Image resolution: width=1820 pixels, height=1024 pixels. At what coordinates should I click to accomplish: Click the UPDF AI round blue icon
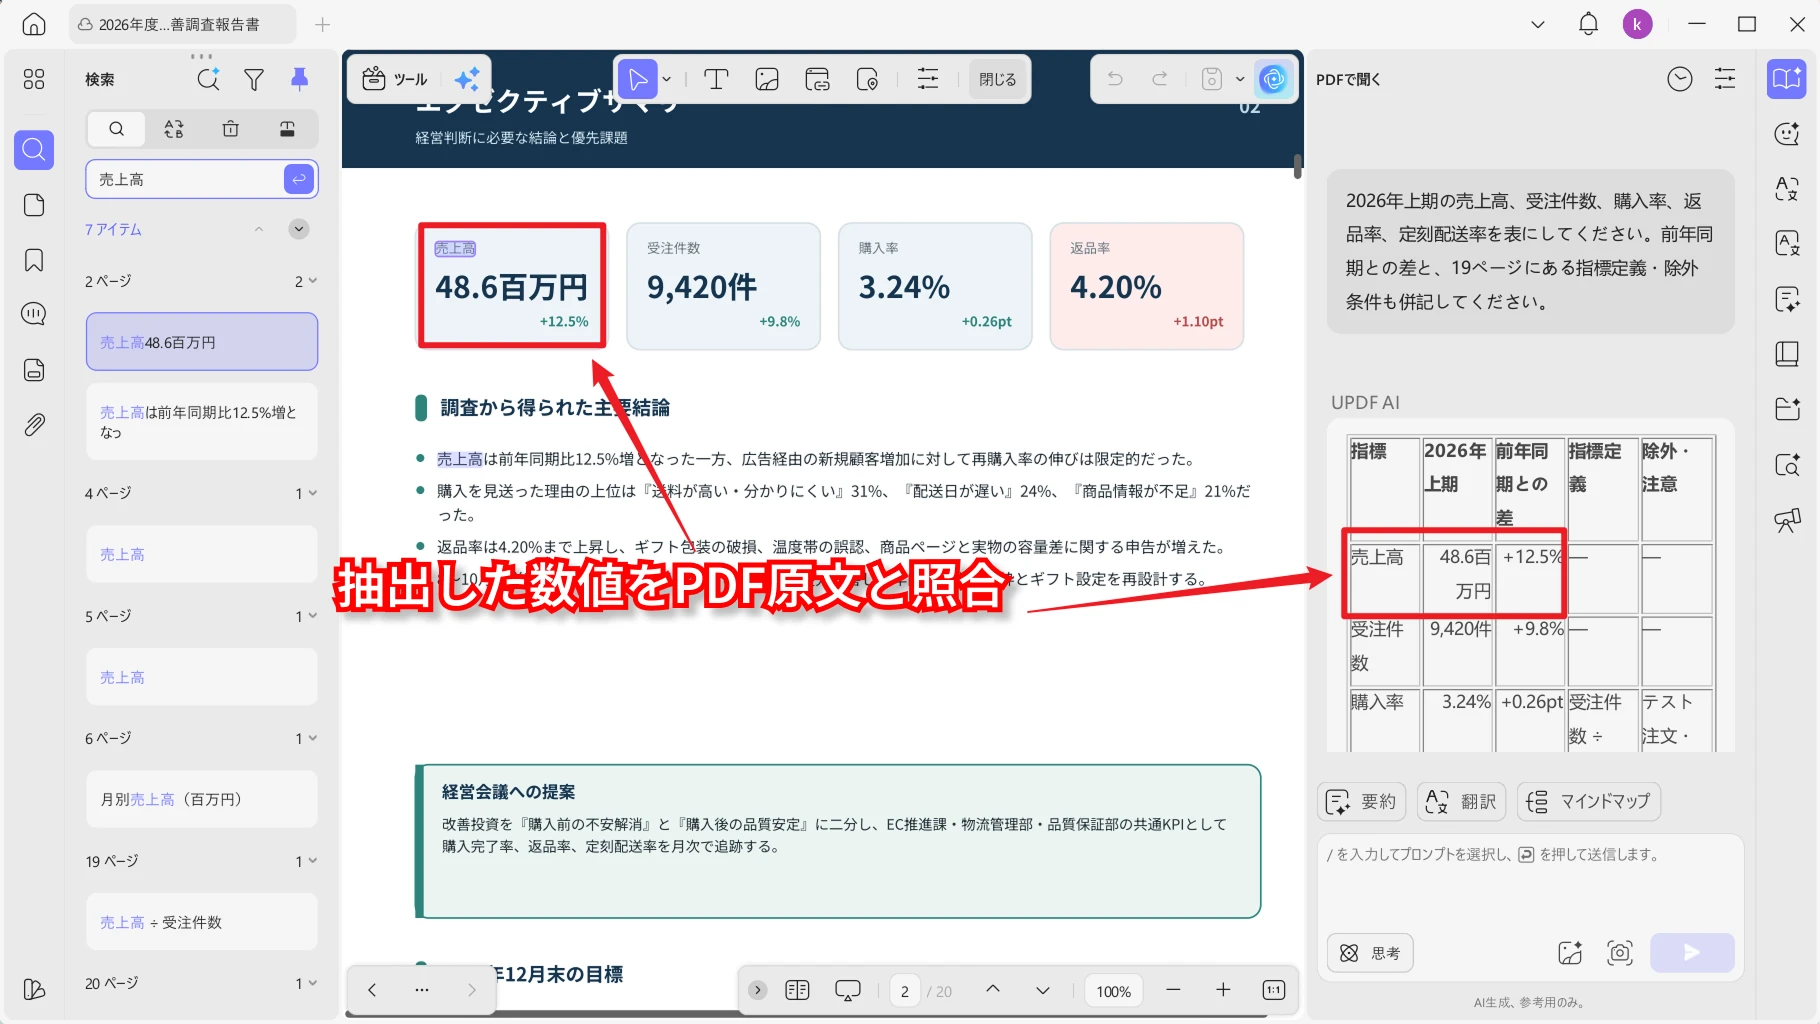pos(1273,79)
